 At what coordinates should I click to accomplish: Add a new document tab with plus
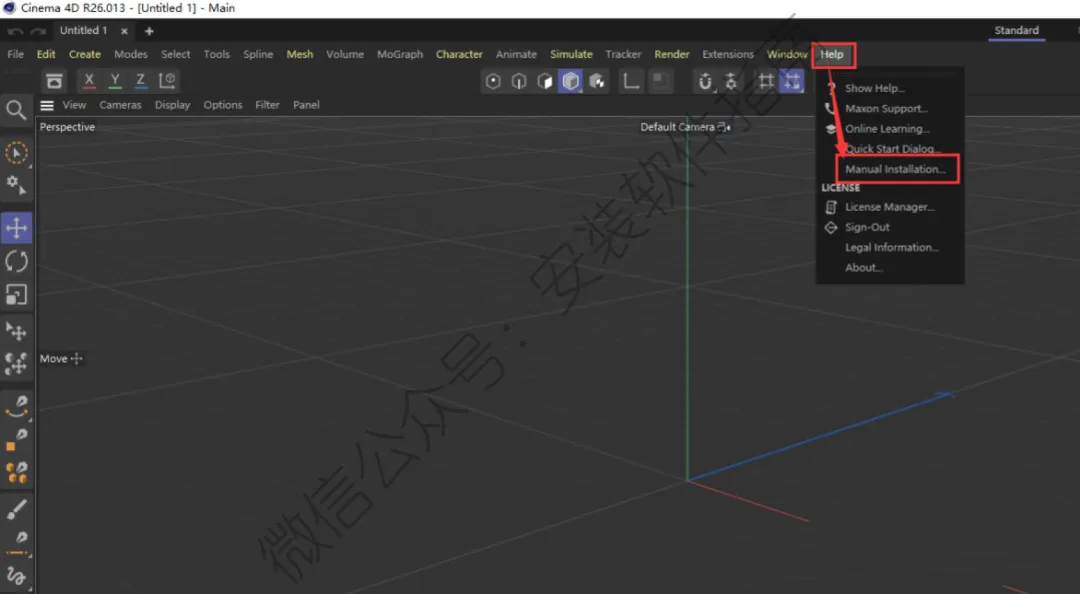149,31
